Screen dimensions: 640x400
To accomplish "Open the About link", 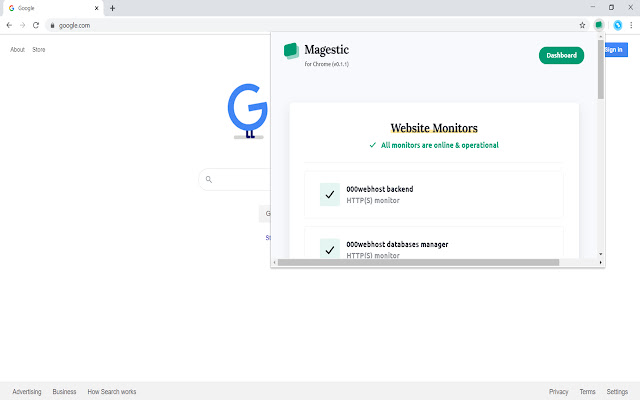I will point(18,49).
